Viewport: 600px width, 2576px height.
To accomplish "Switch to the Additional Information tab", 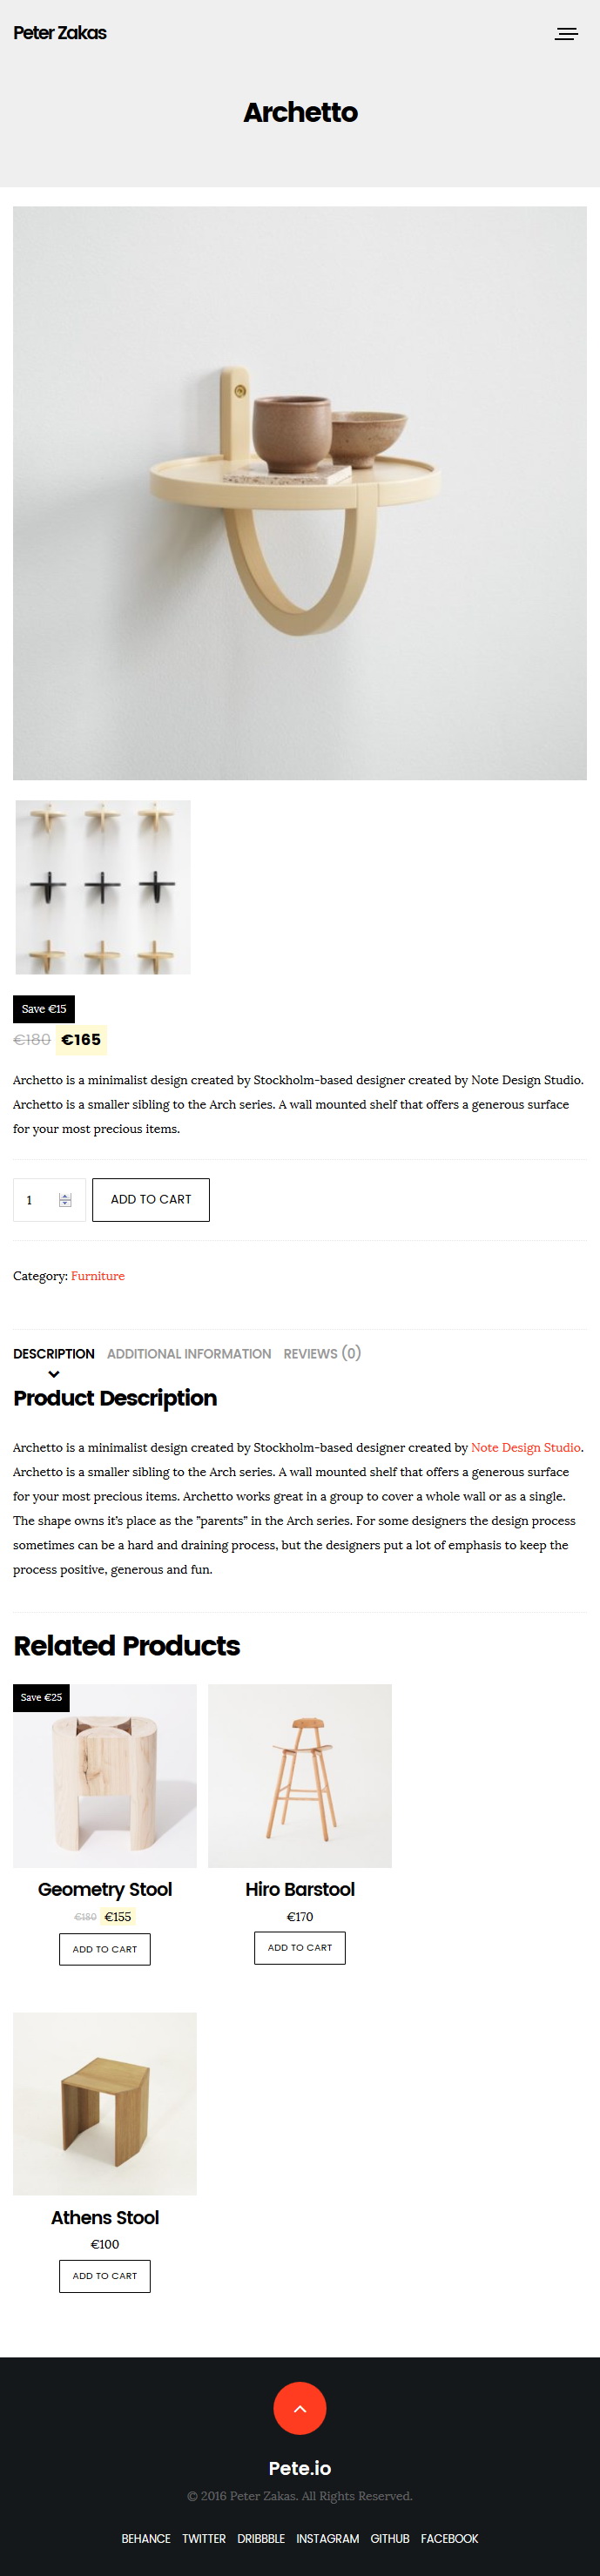I will click(x=189, y=1354).
